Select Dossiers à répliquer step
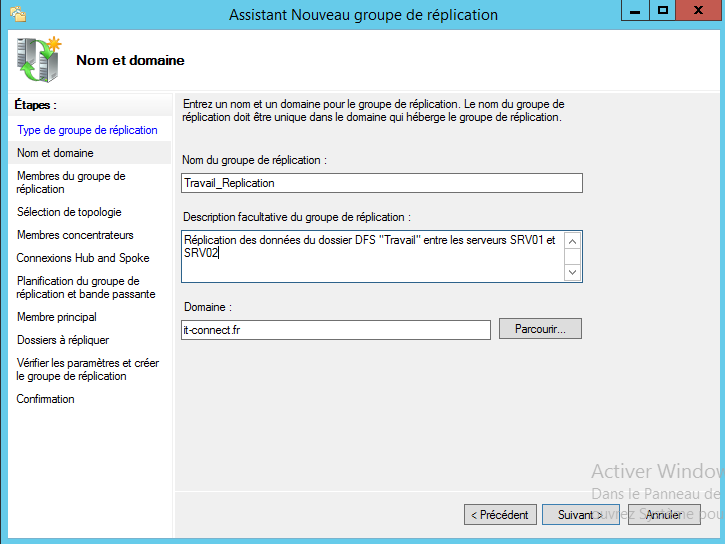Image resolution: width=725 pixels, height=544 pixels. click(x=63, y=340)
